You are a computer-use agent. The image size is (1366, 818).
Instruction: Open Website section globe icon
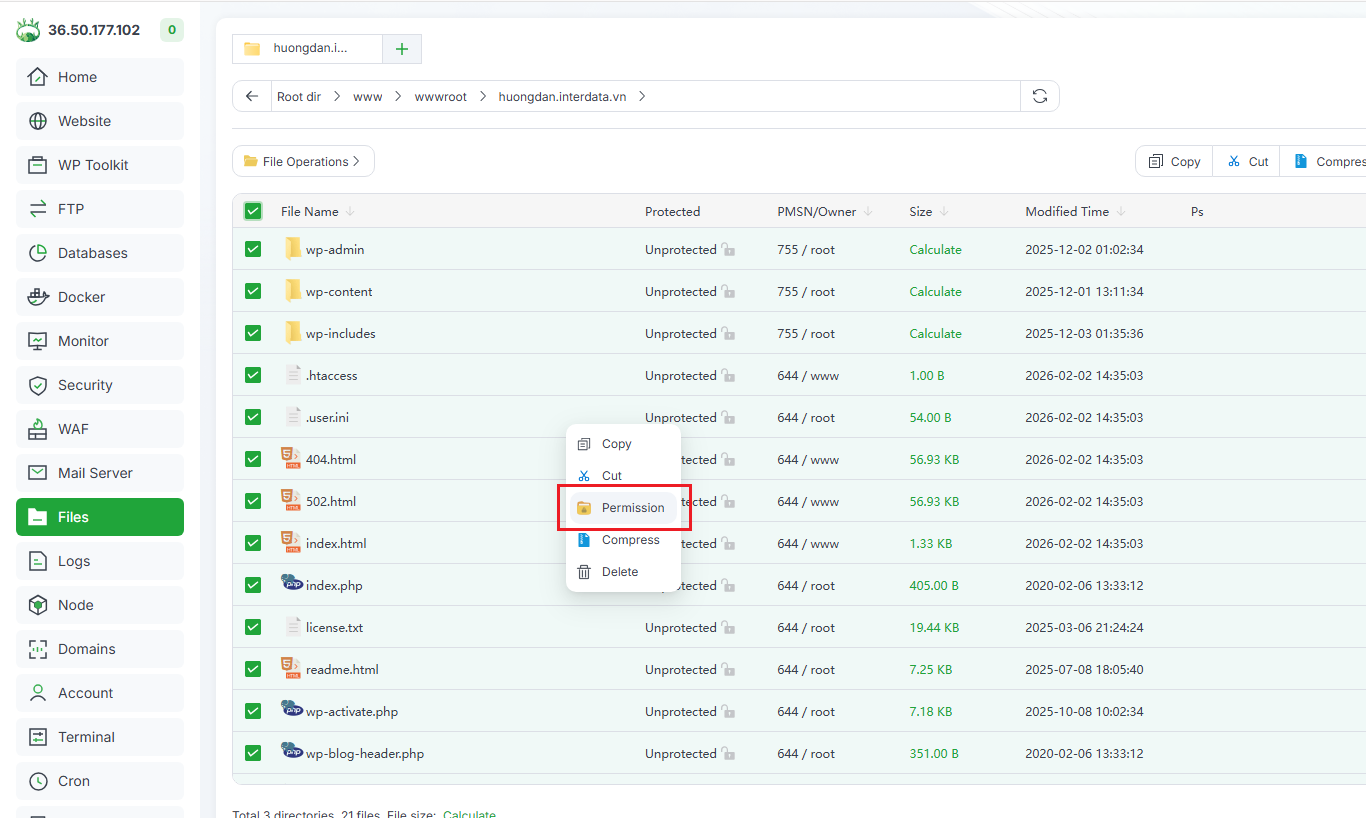38,121
